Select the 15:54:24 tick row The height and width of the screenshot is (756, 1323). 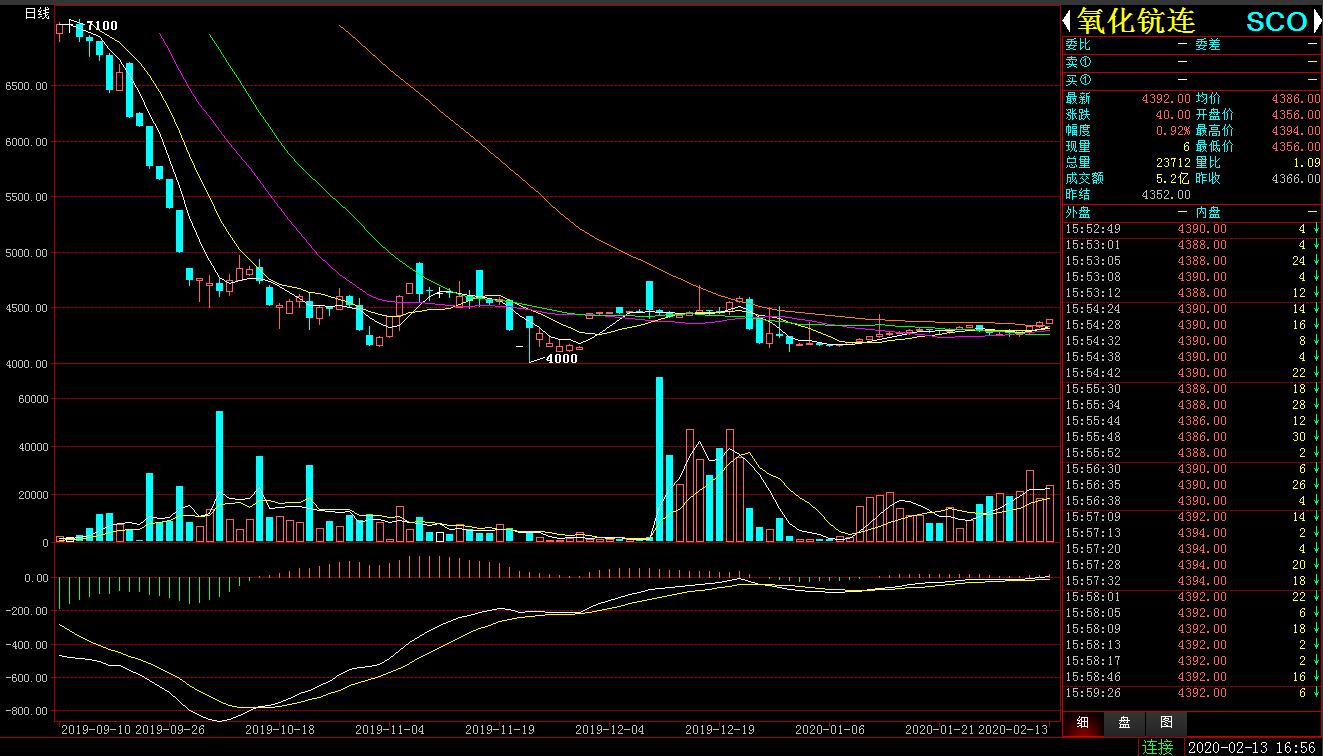(1191, 309)
